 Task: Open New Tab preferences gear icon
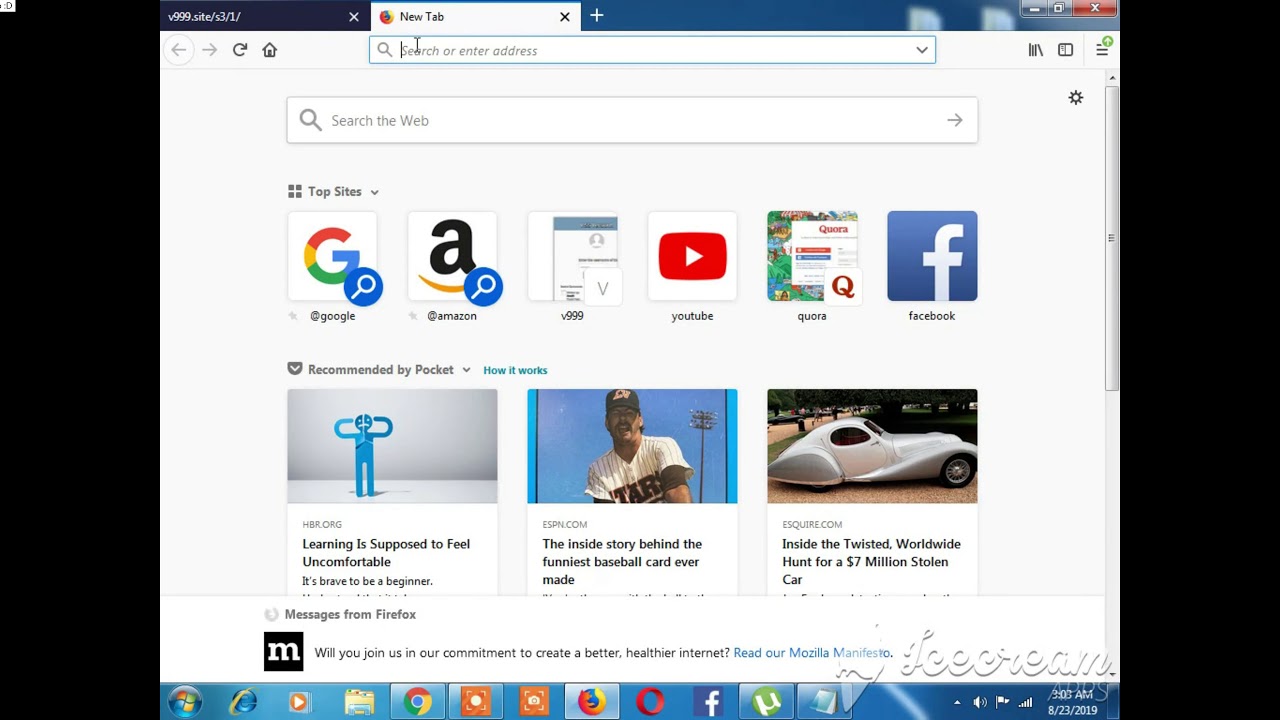[x=1076, y=97]
